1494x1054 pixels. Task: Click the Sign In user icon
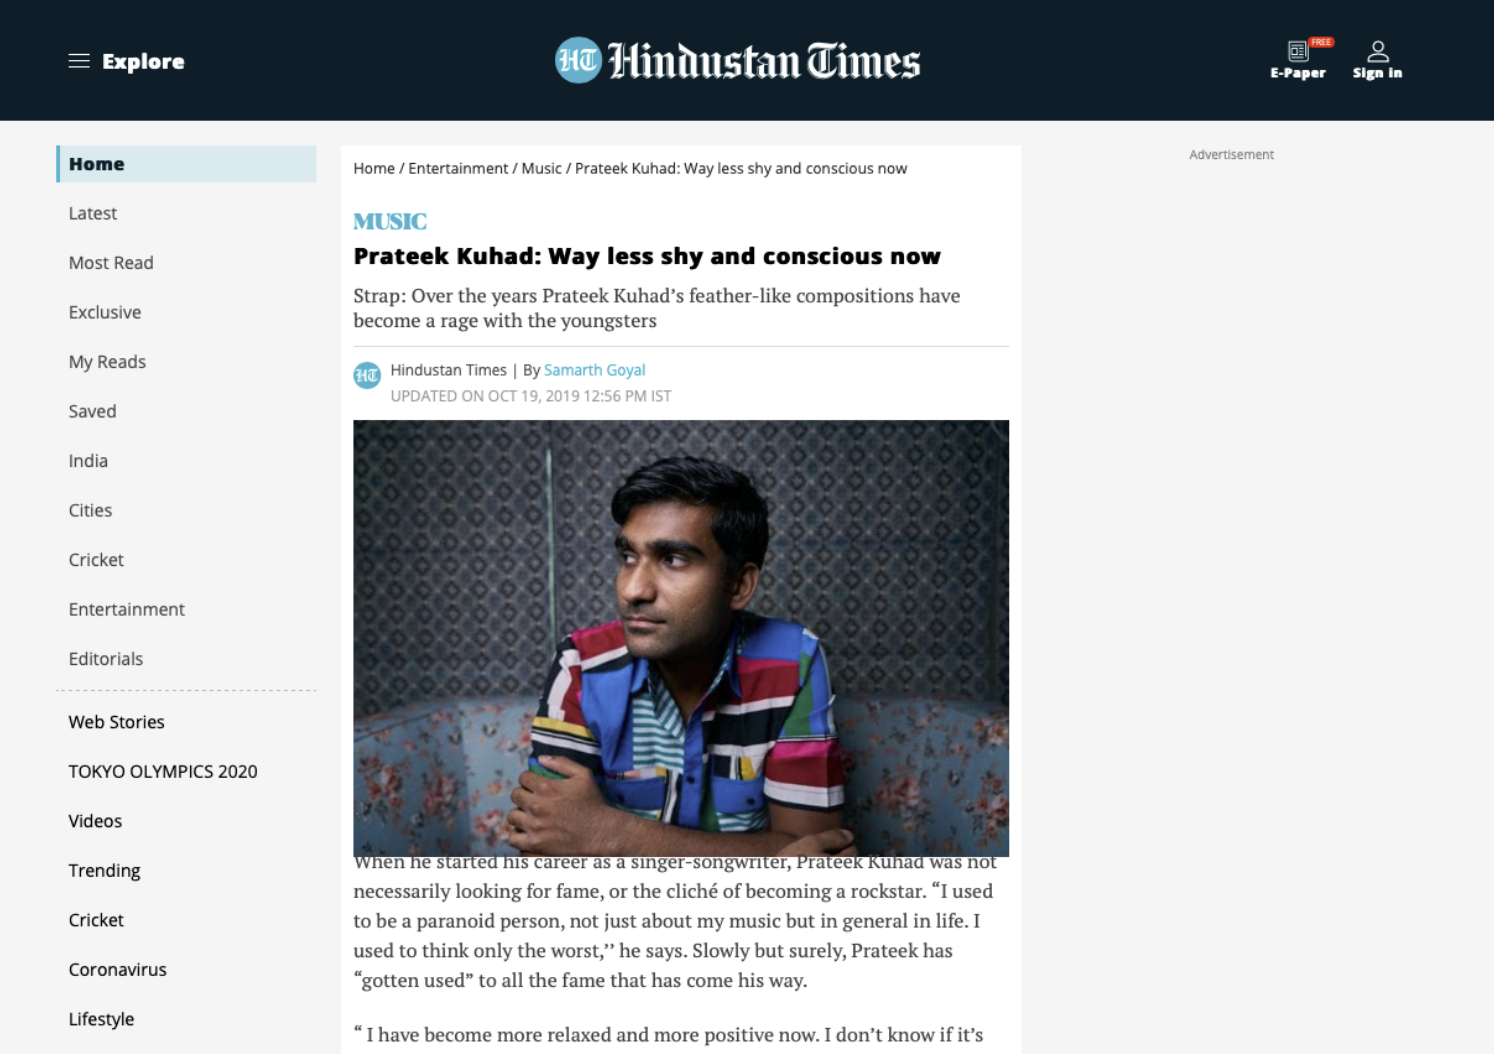(1378, 52)
